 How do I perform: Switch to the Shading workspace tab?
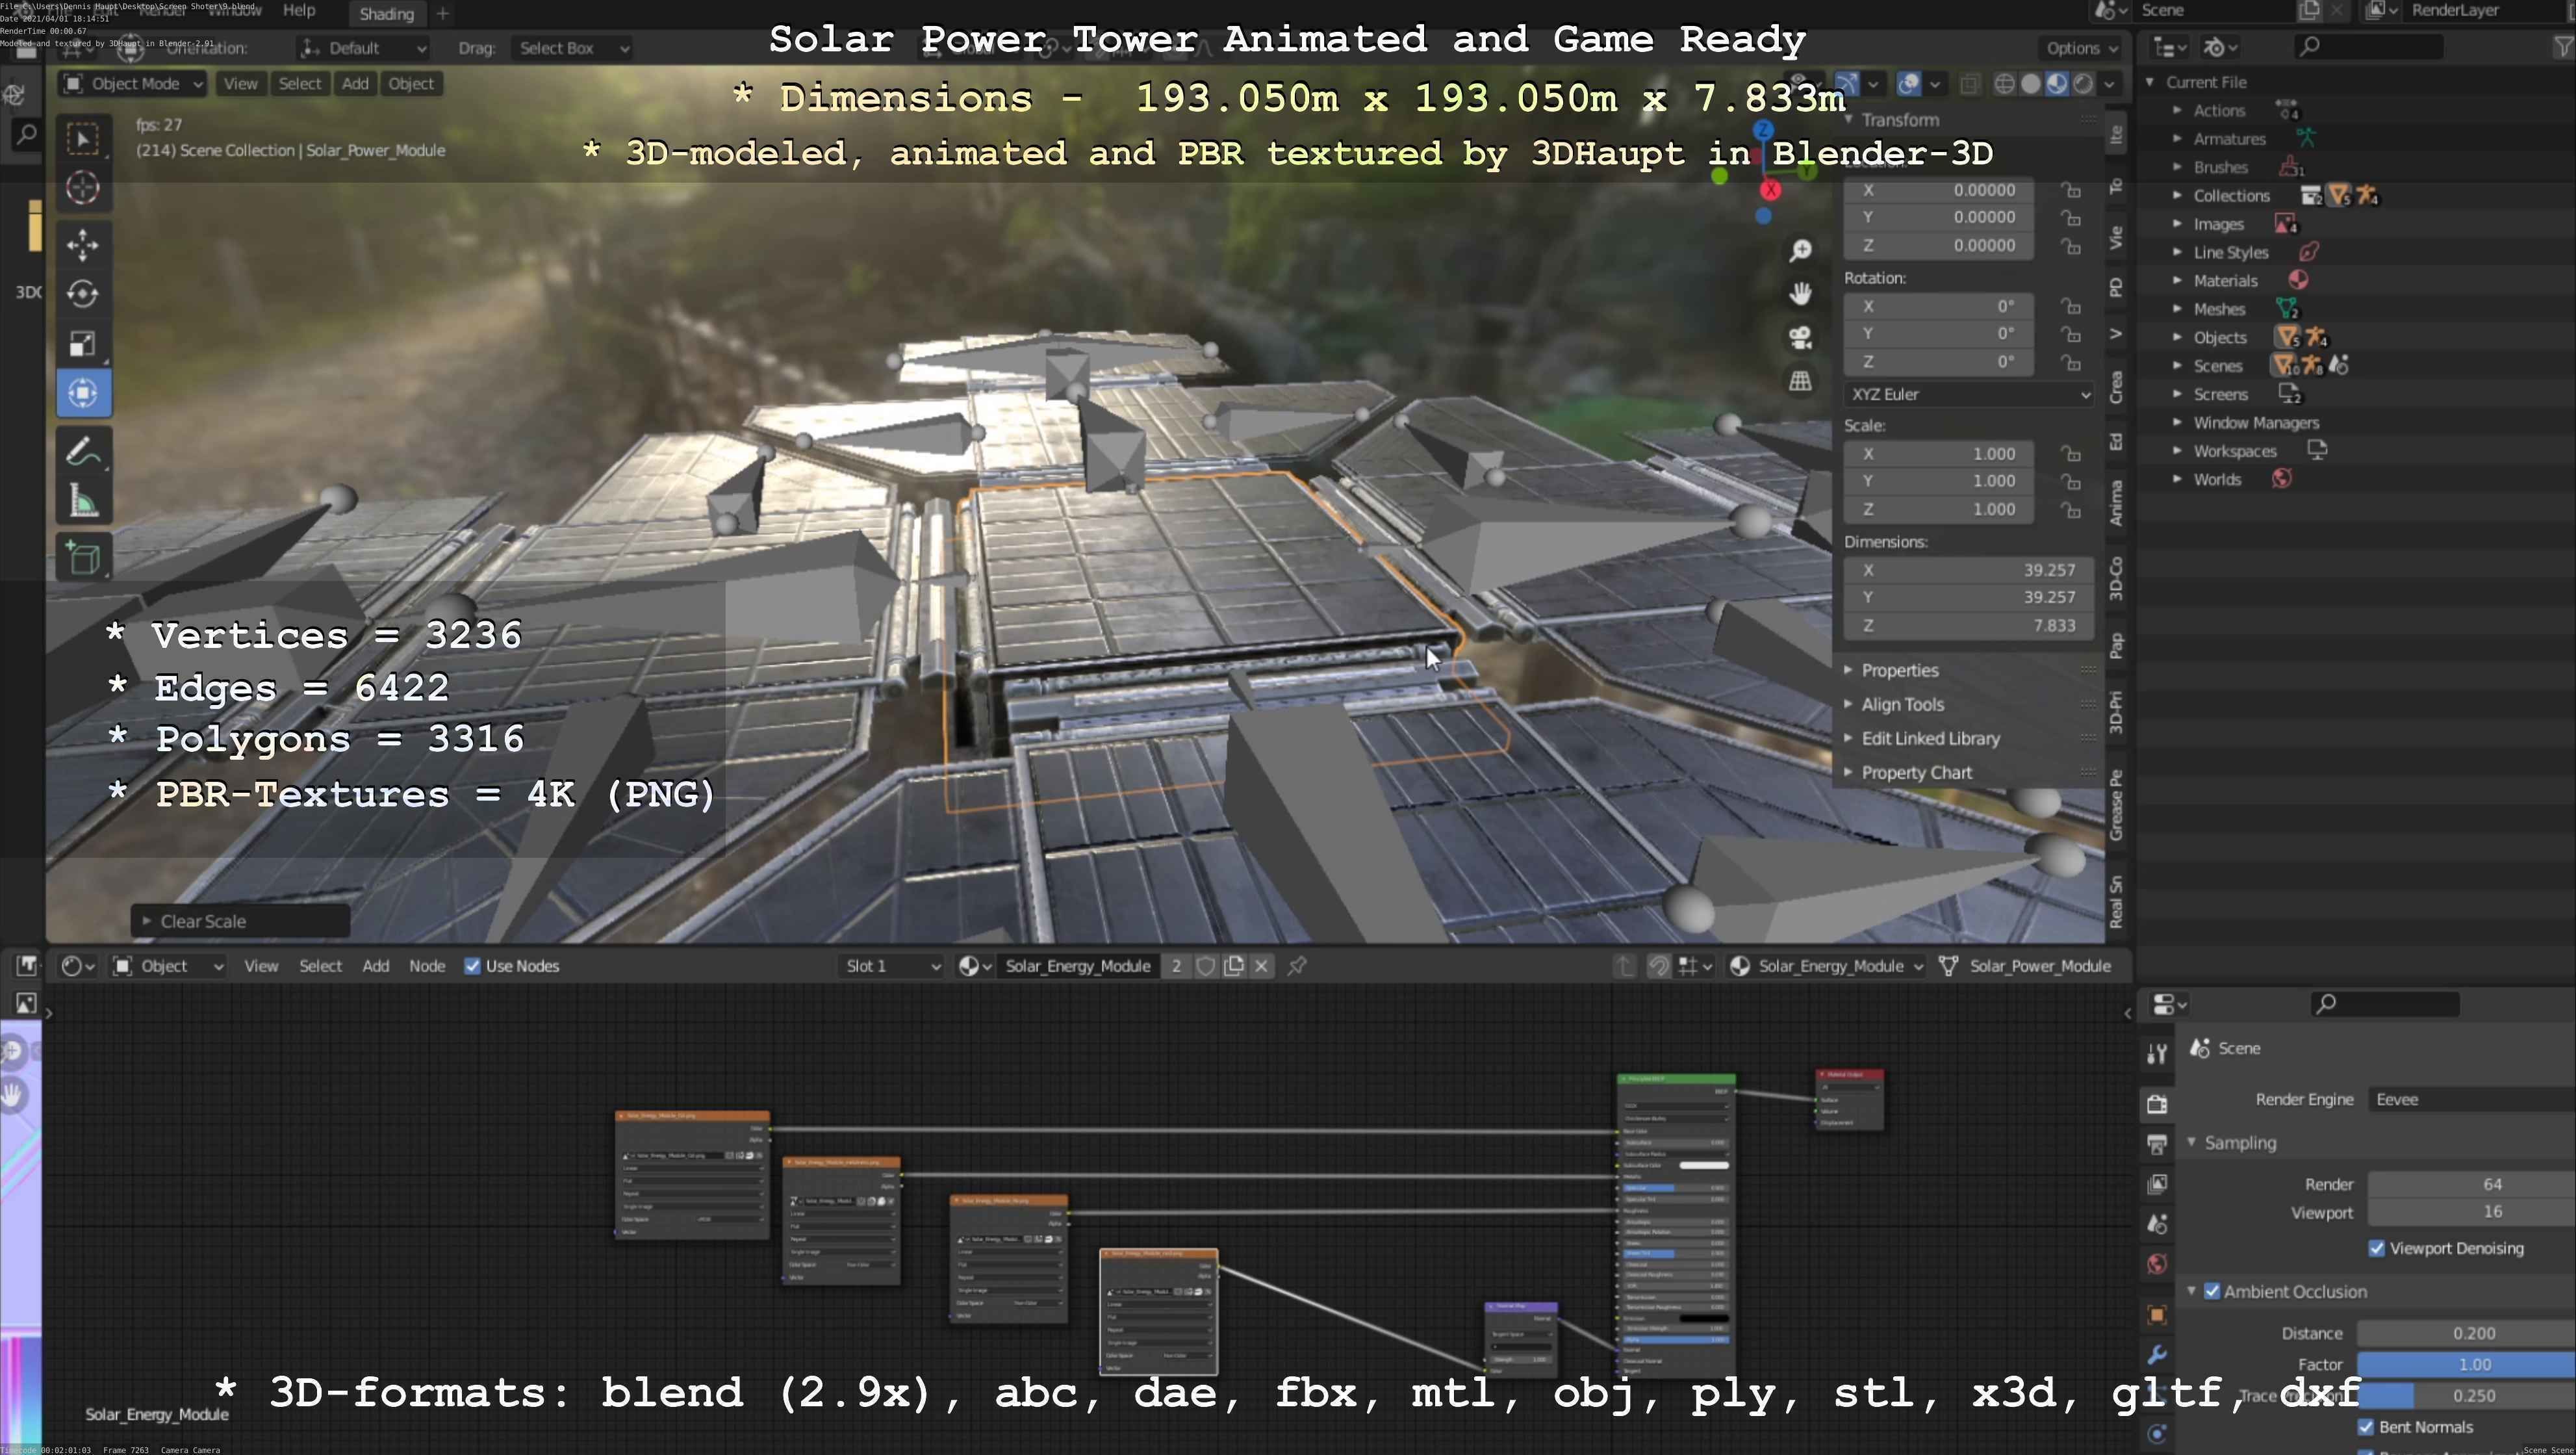(386, 14)
